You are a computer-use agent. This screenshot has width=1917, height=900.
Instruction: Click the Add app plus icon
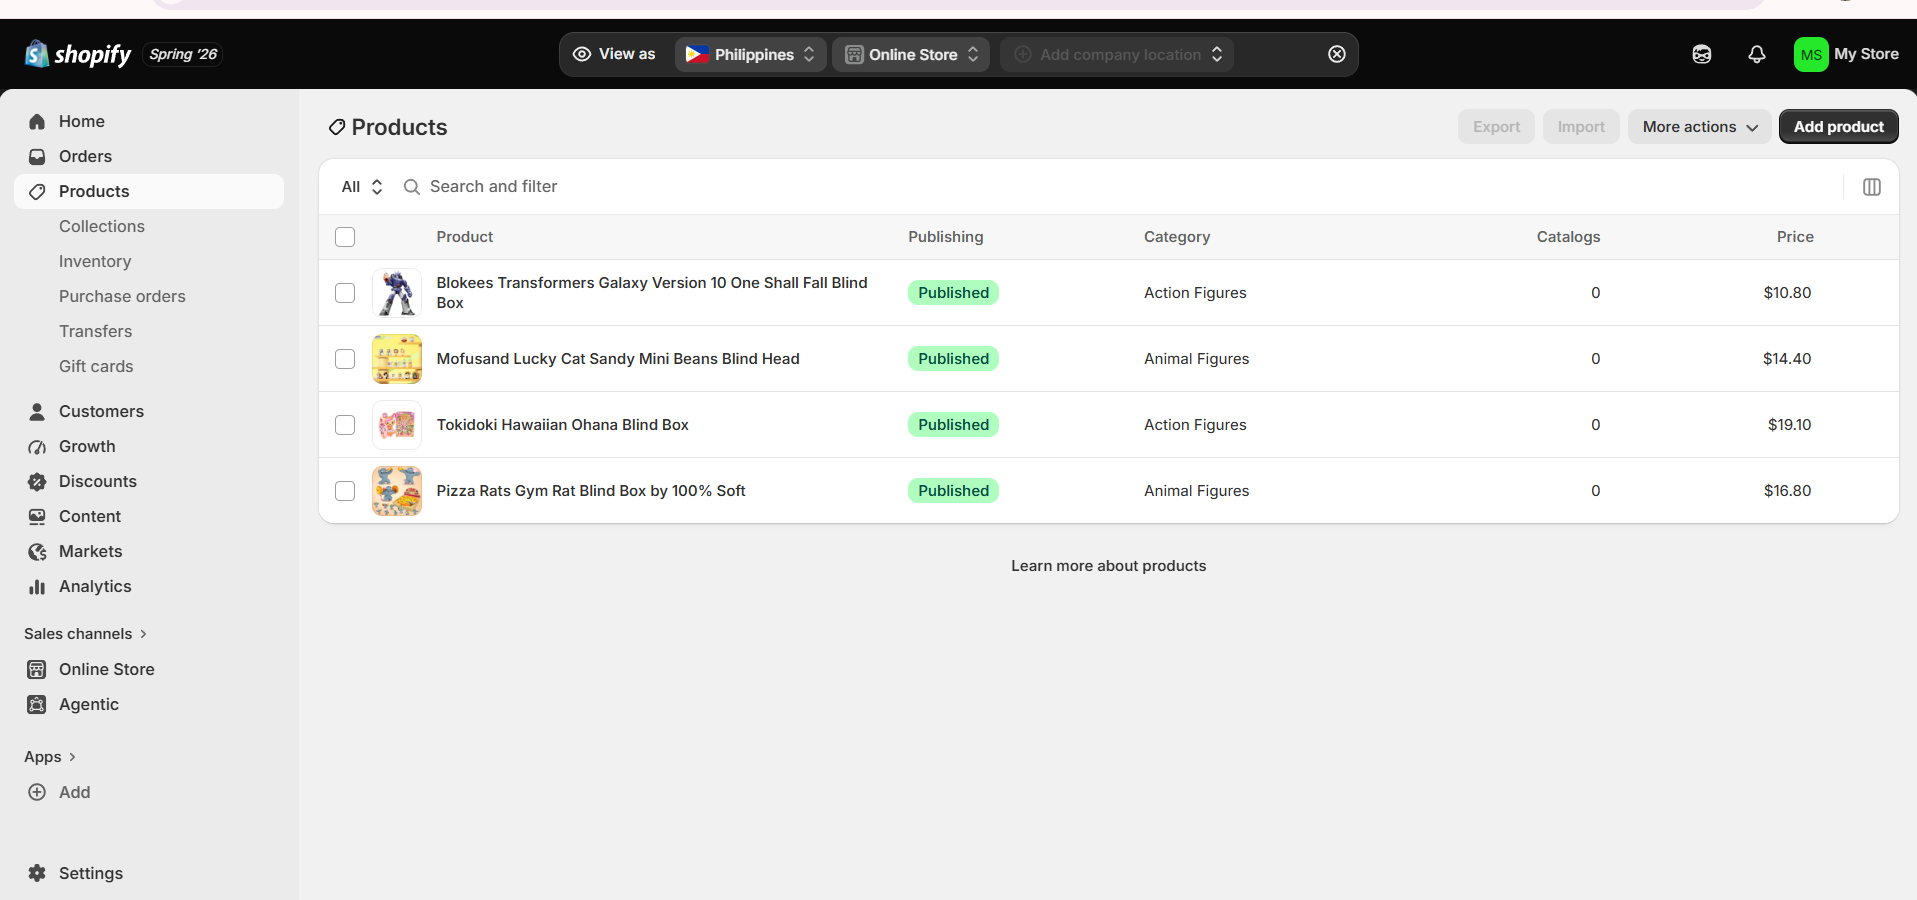(37, 792)
